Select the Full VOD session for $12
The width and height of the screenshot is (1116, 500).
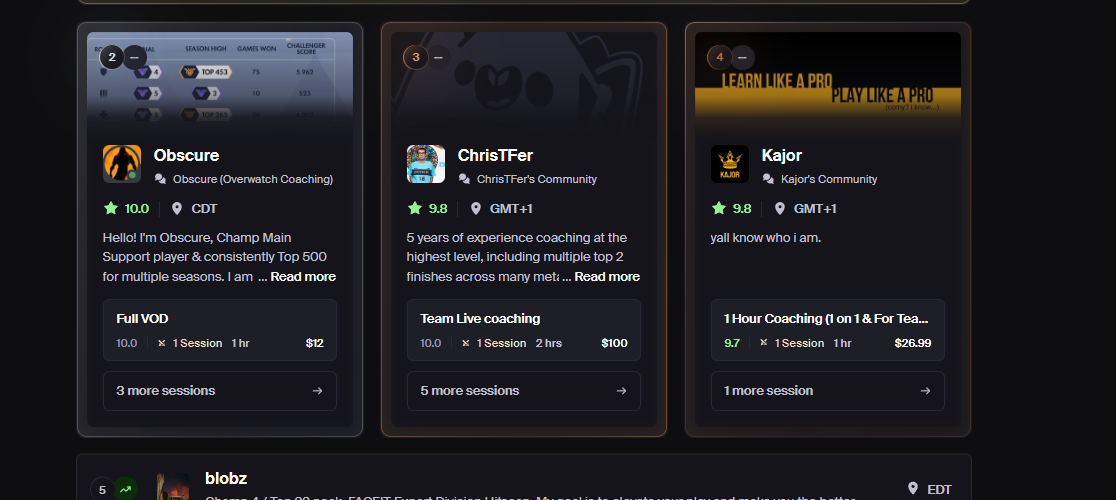tap(220, 330)
